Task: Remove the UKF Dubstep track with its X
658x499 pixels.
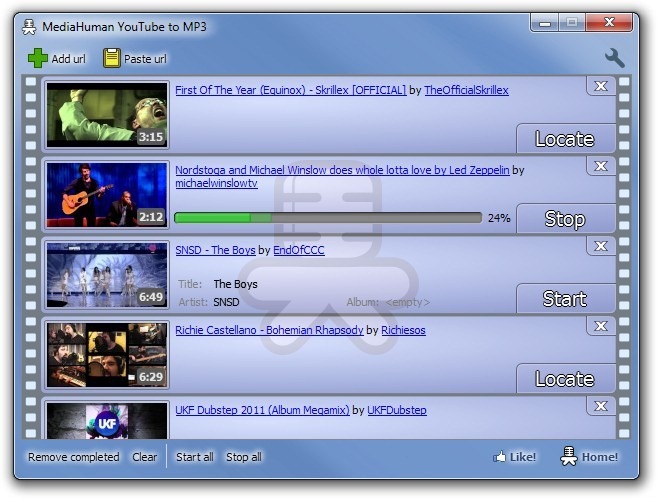Action: (x=601, y=406)
